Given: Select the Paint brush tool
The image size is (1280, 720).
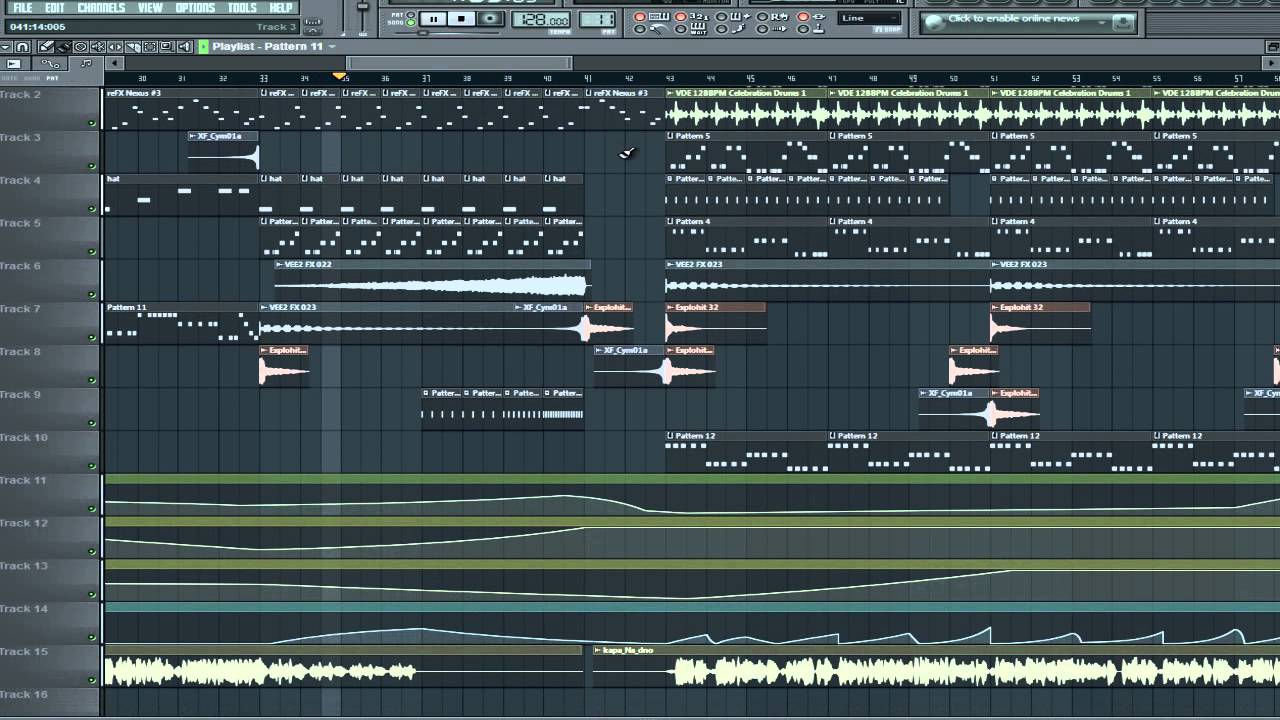Looking at the screenshot, I should coord(63,47).
